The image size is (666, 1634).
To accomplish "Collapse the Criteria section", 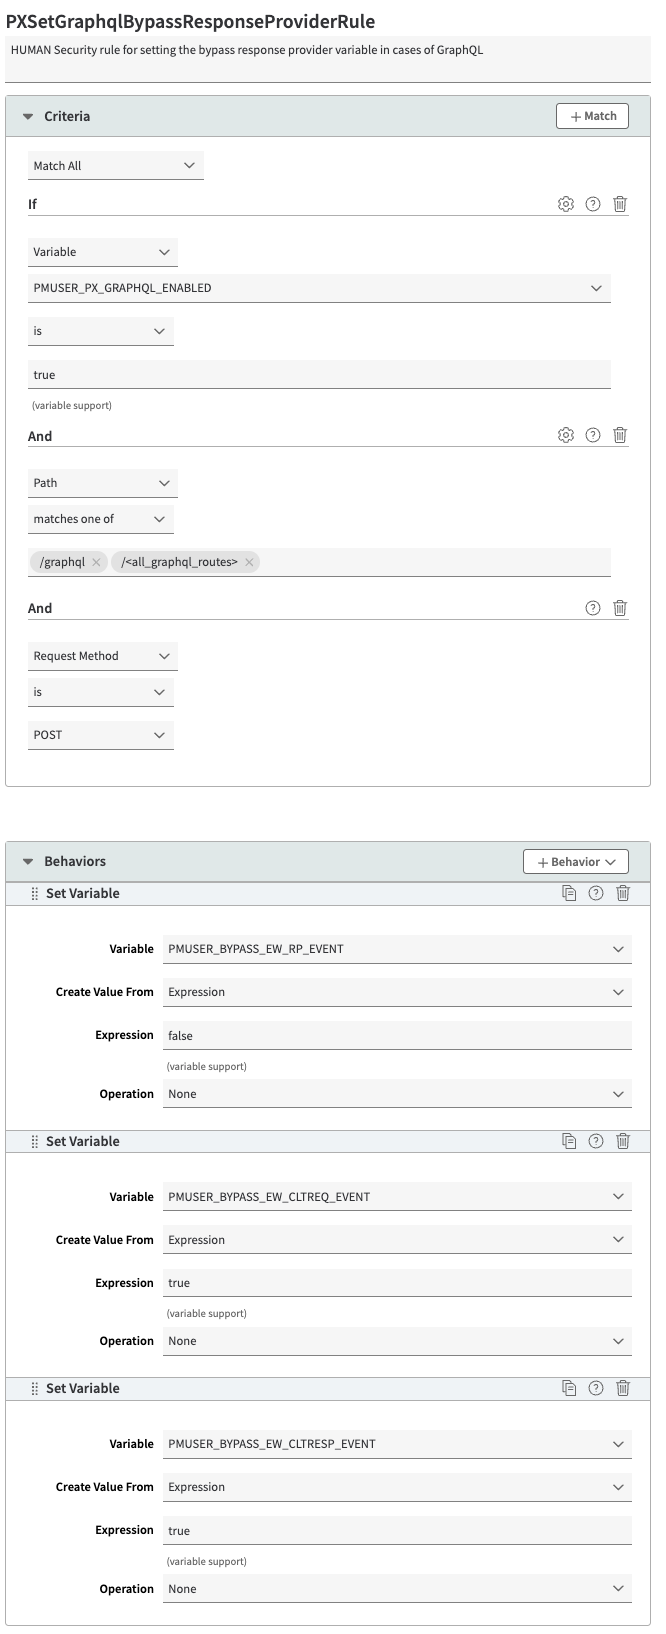I will pyautogui.click(x=28, y=117).
